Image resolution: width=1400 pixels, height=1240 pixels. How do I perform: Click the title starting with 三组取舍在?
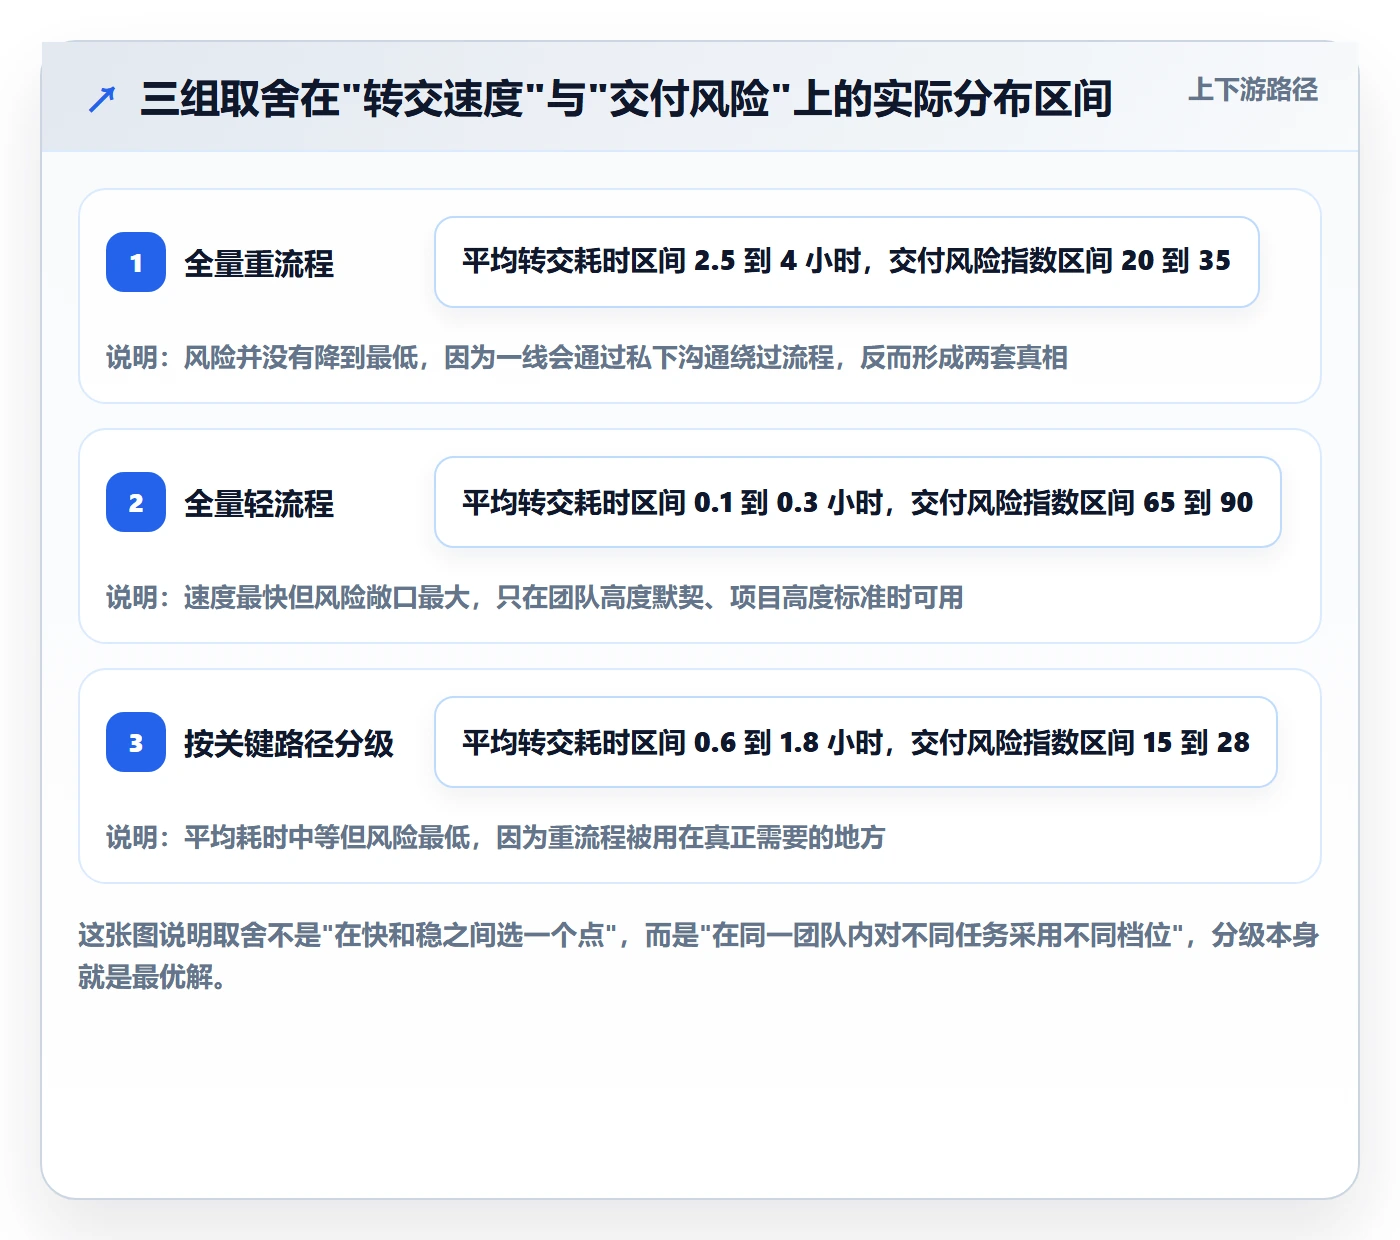pyautogui.click(x=626, y=99)
